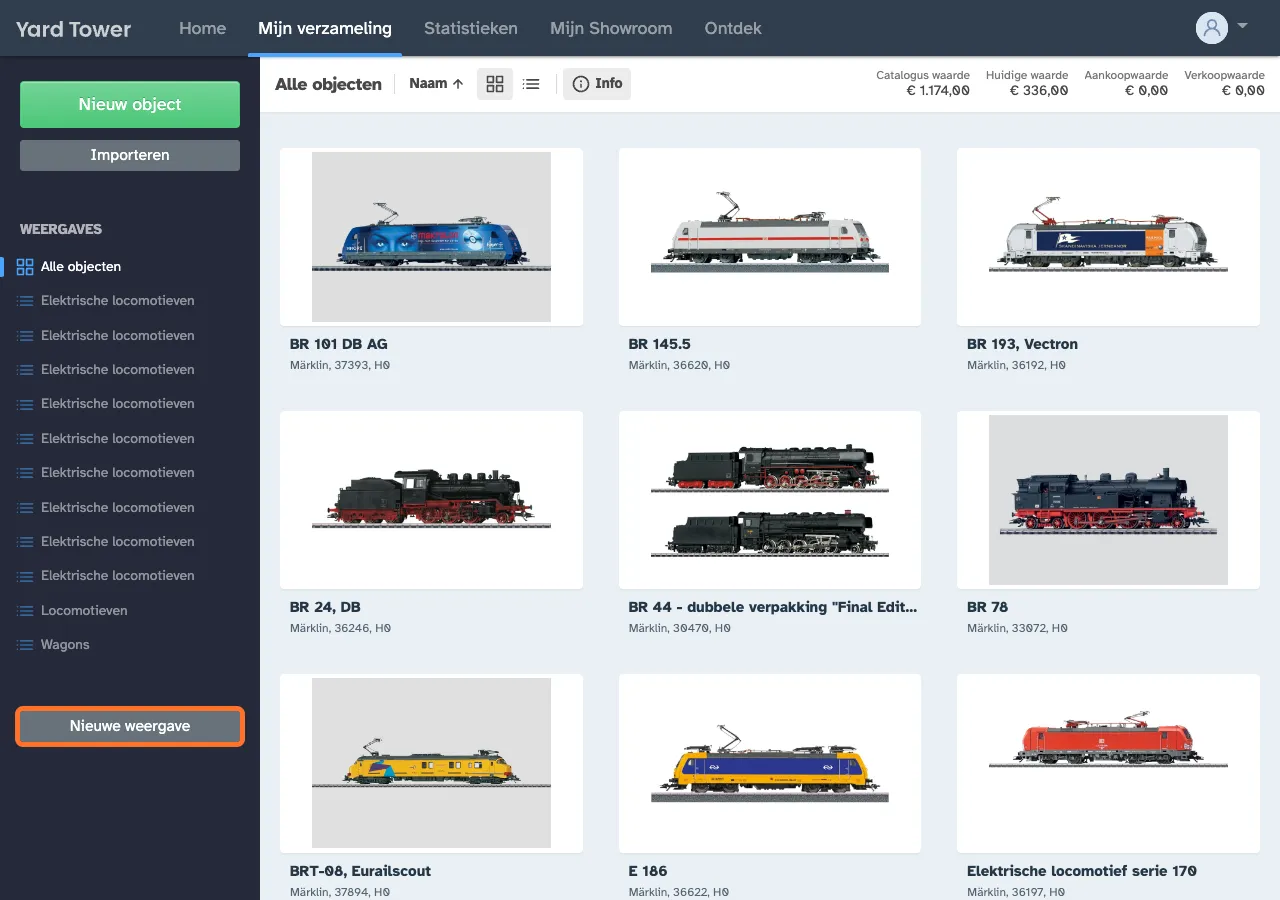Click the Verkoopwaarde € 0,00 value
This screenshot has width=1280, height=900.
pyautogui.click(x=1224, y=83)
